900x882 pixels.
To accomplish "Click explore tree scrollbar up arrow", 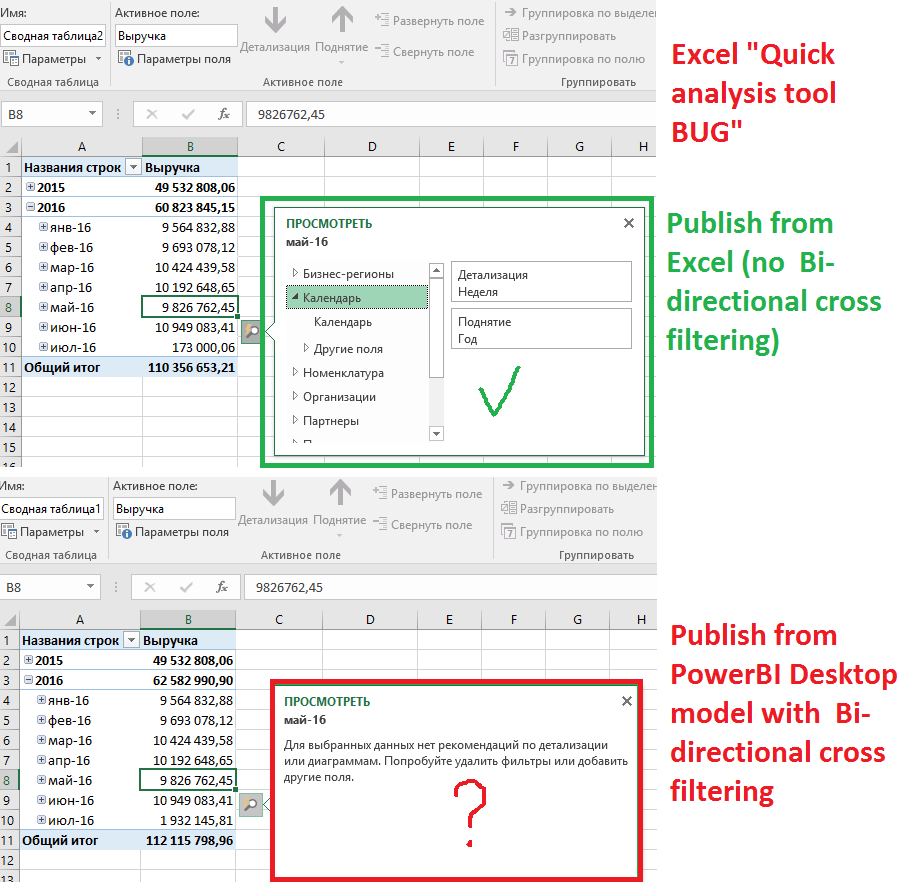I will coord(436,270).
